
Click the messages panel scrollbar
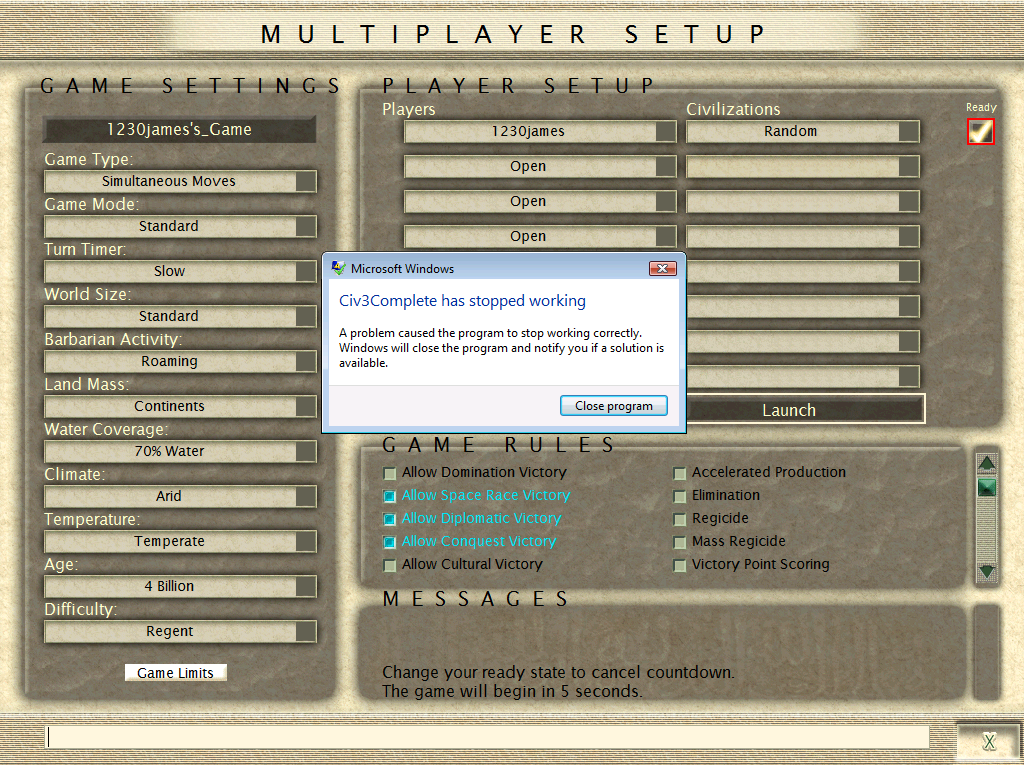pos(987,652)
